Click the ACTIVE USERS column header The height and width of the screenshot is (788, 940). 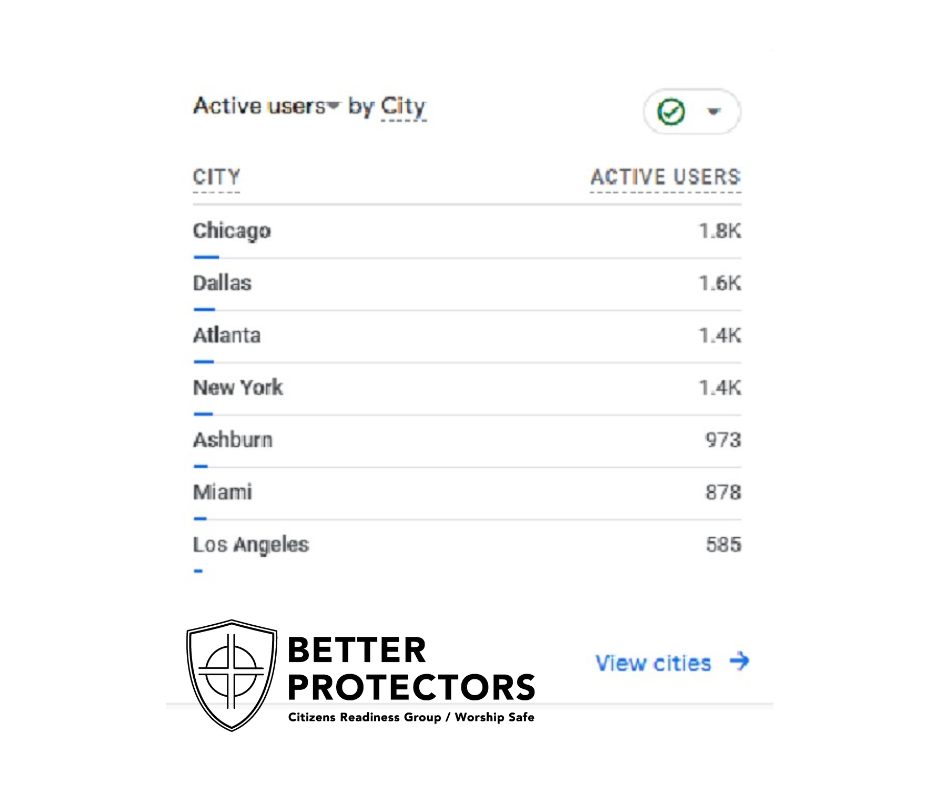665,178
